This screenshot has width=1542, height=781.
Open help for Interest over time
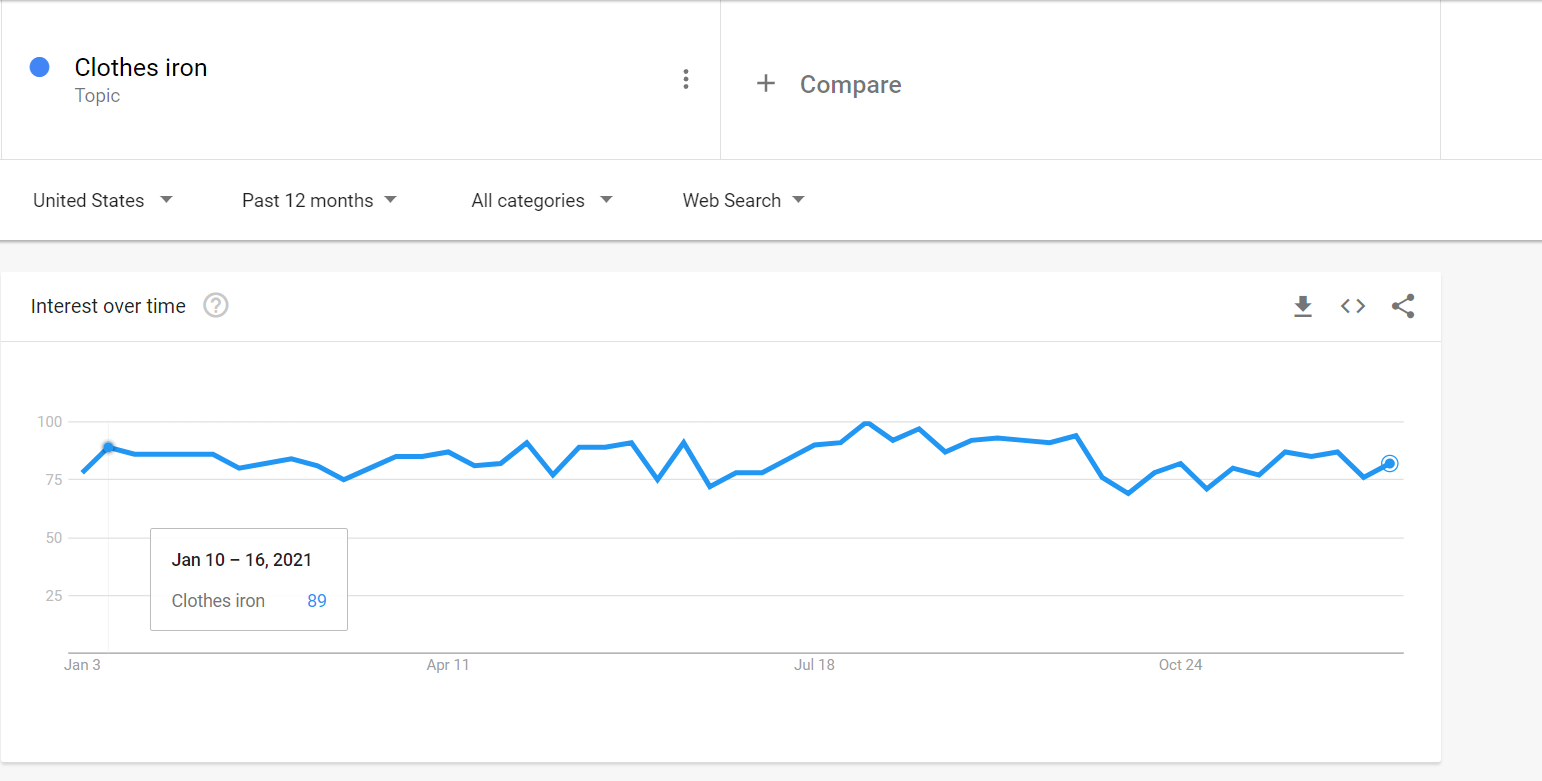(x=216, y=306)
